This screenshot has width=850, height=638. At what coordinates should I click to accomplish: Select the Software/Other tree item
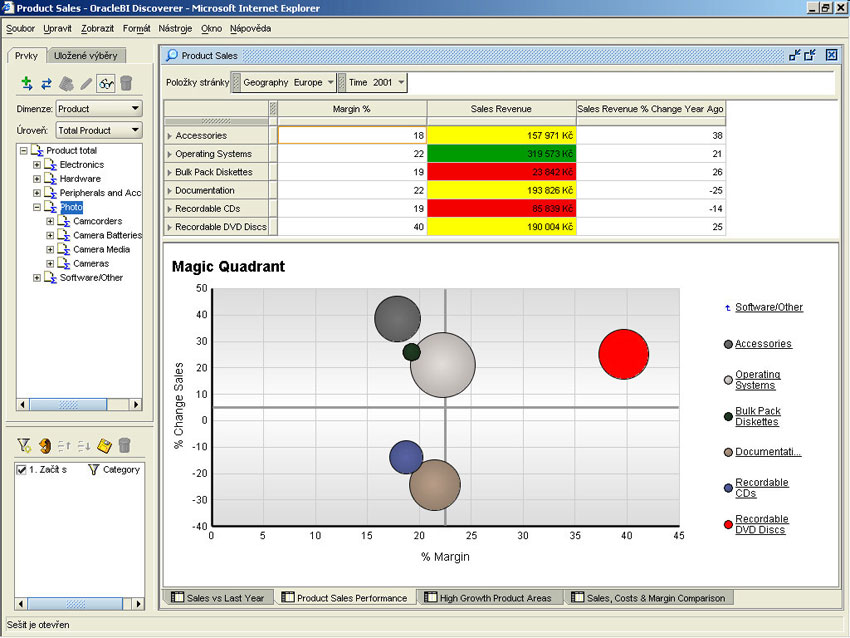coord(91,278)
